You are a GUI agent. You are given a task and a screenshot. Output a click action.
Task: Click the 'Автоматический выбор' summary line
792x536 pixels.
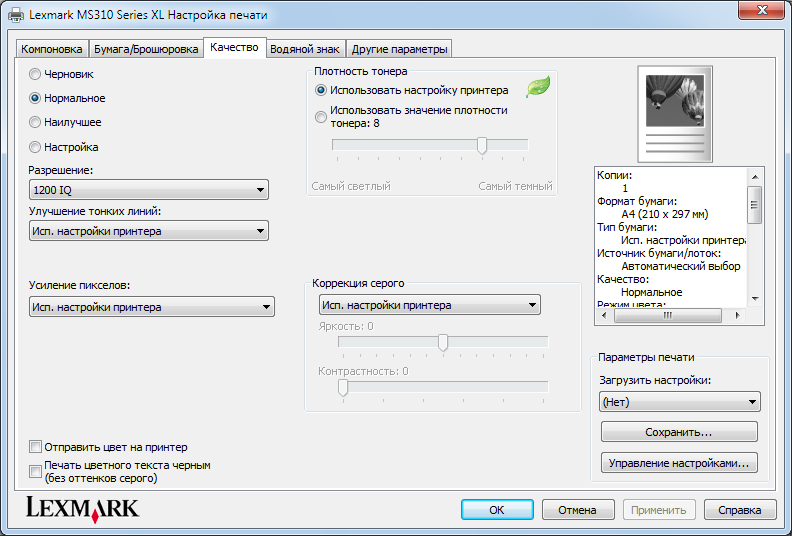coord(681,266)
